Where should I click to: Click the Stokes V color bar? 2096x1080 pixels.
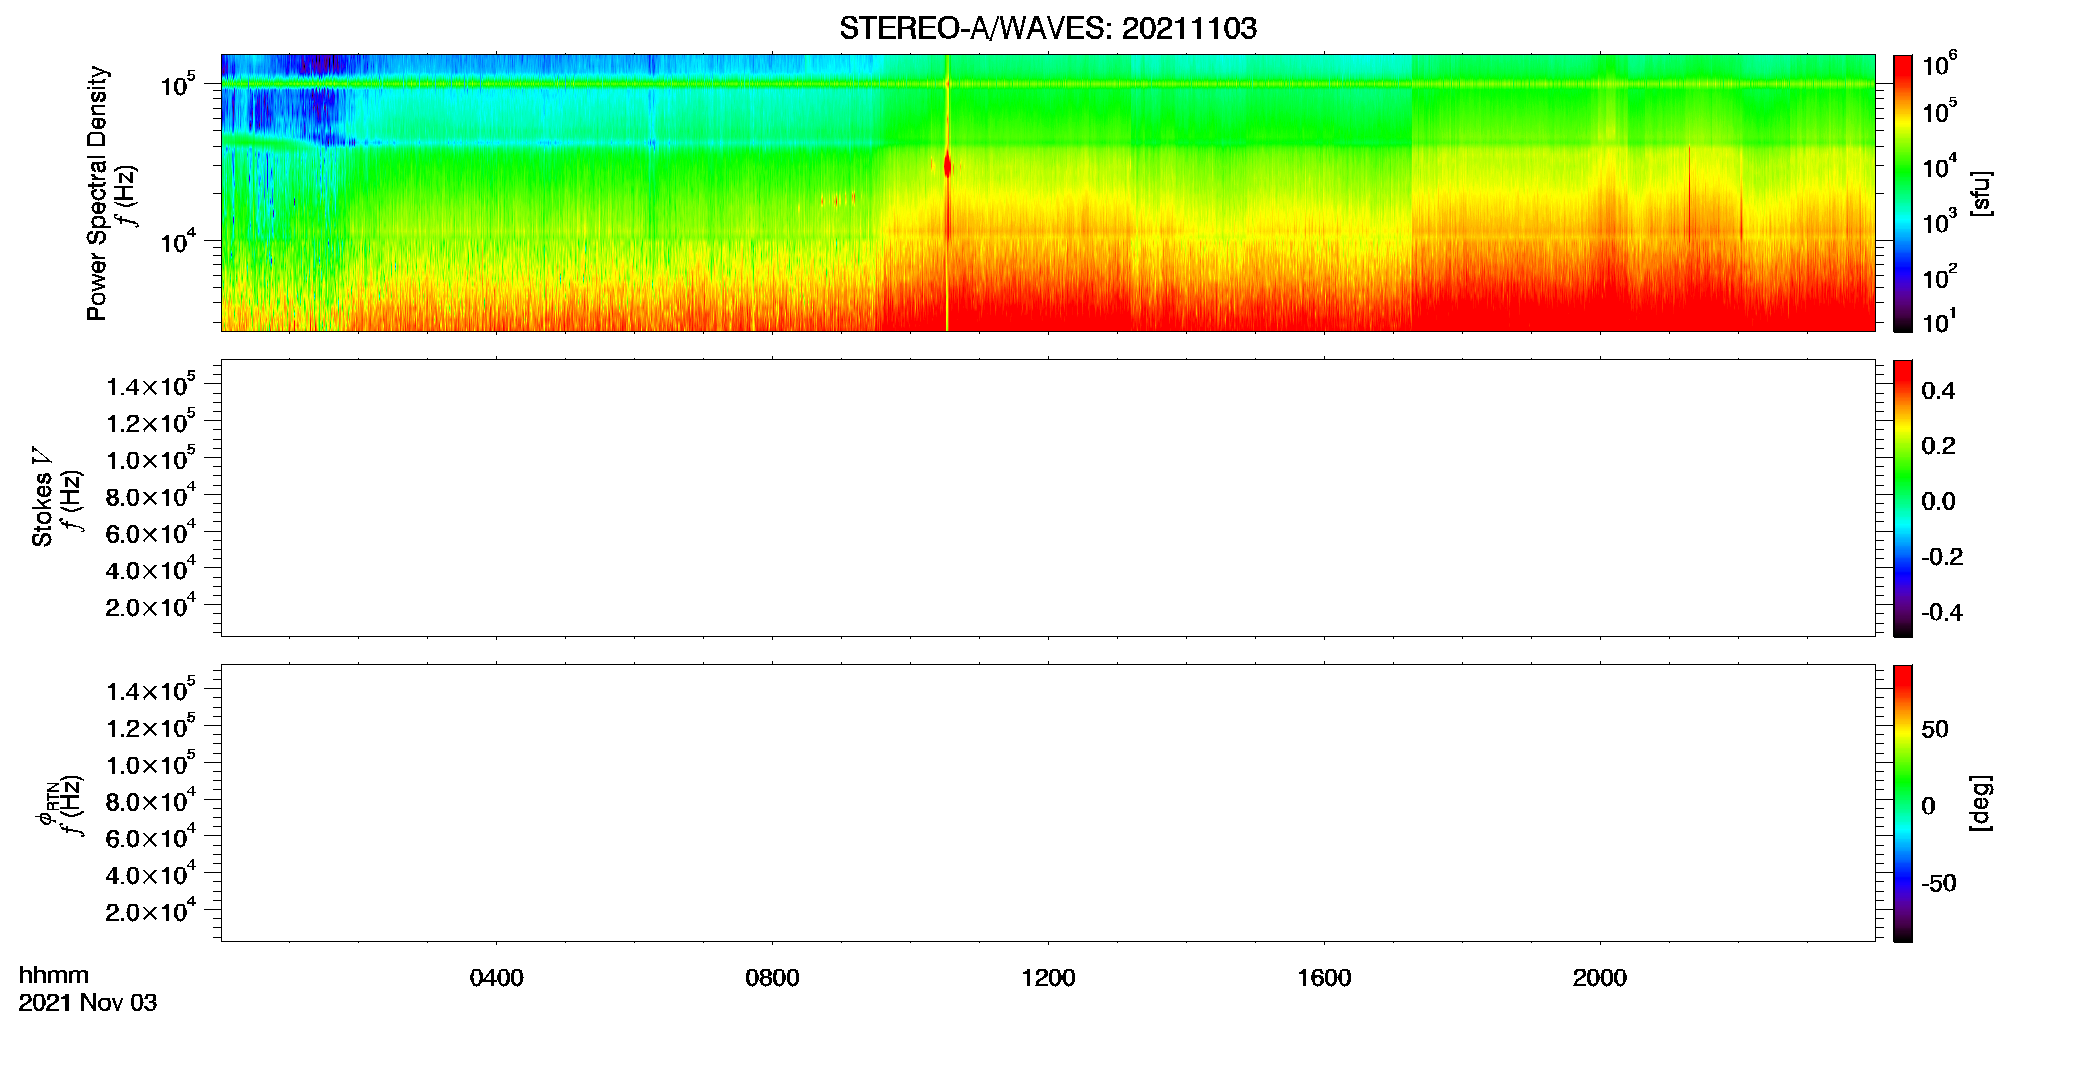(1903, 498)
